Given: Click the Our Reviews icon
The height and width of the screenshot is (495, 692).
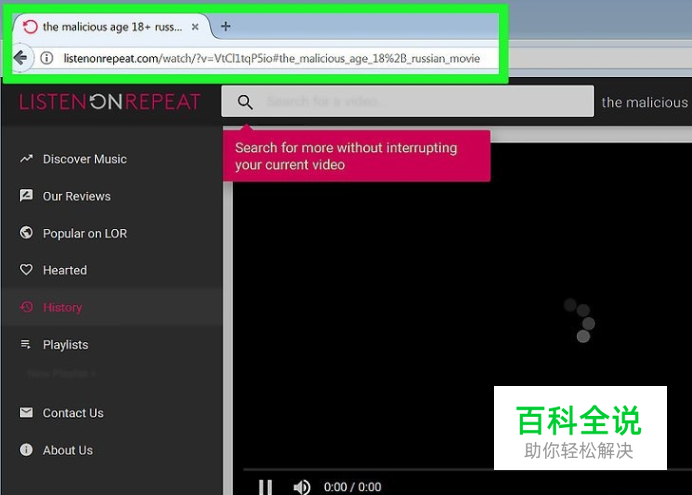Looking at the screenshot, I should (x=26, y=195).
